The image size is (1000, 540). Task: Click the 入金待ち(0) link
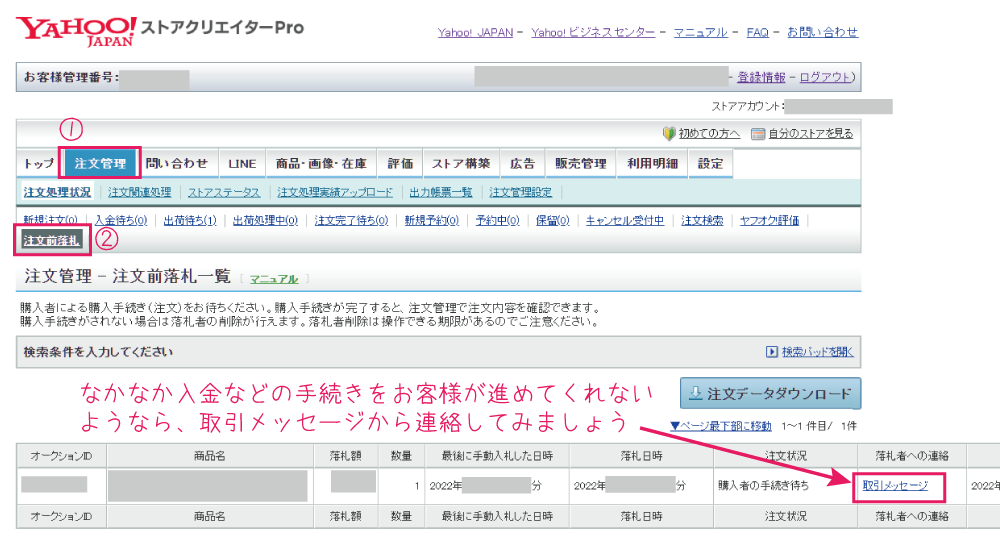[x=121, y=220]
